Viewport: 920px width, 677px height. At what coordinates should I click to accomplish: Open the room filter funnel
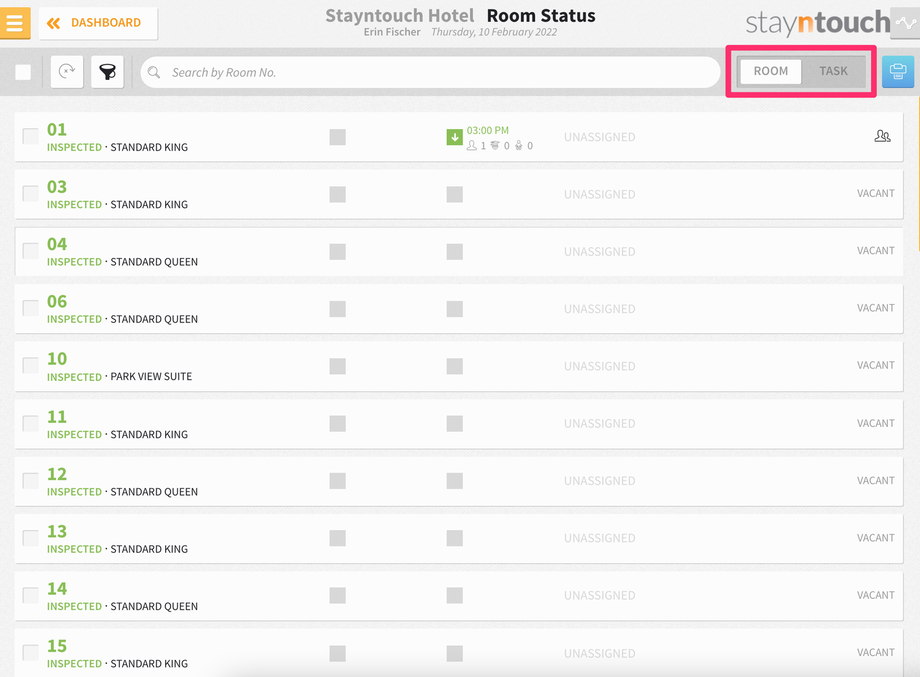(107, 72)
